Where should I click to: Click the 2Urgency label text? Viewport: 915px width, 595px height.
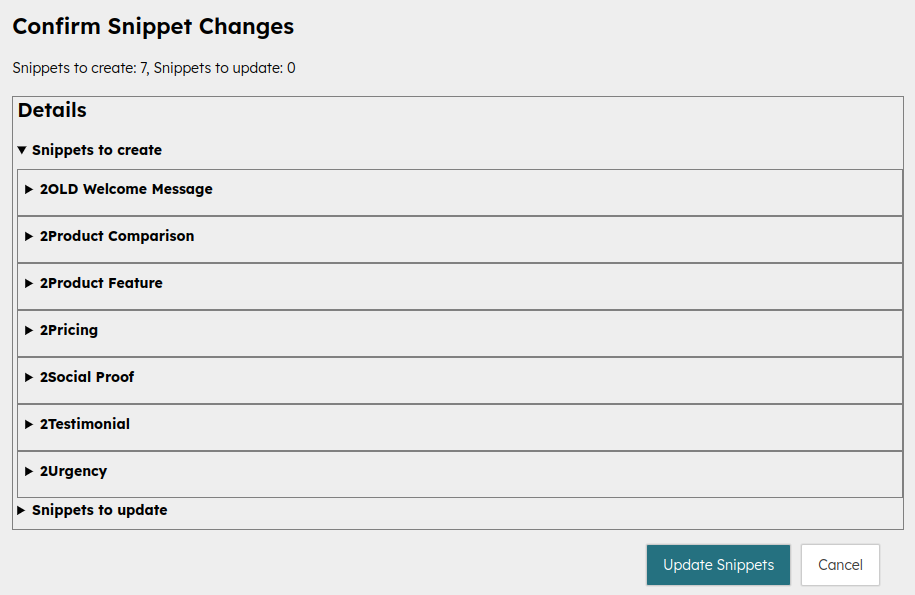click(x=73, y=471)
